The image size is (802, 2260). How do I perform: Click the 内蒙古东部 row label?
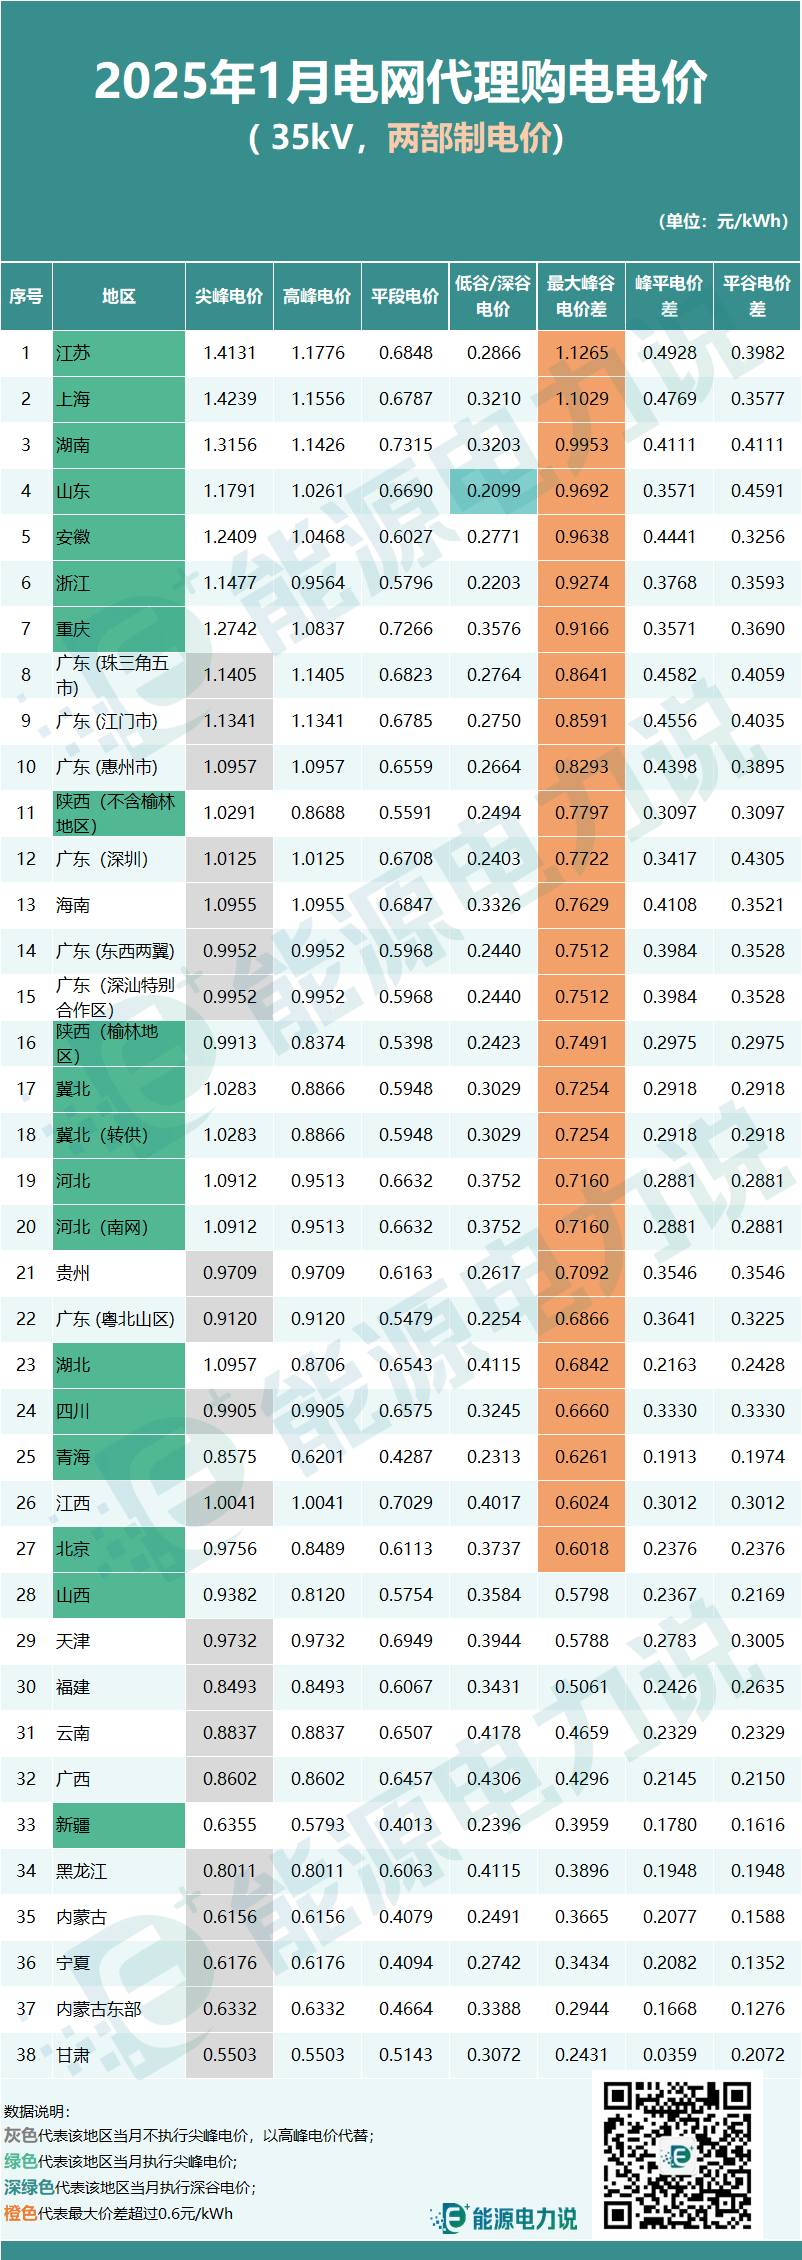tap(119, 2009)
